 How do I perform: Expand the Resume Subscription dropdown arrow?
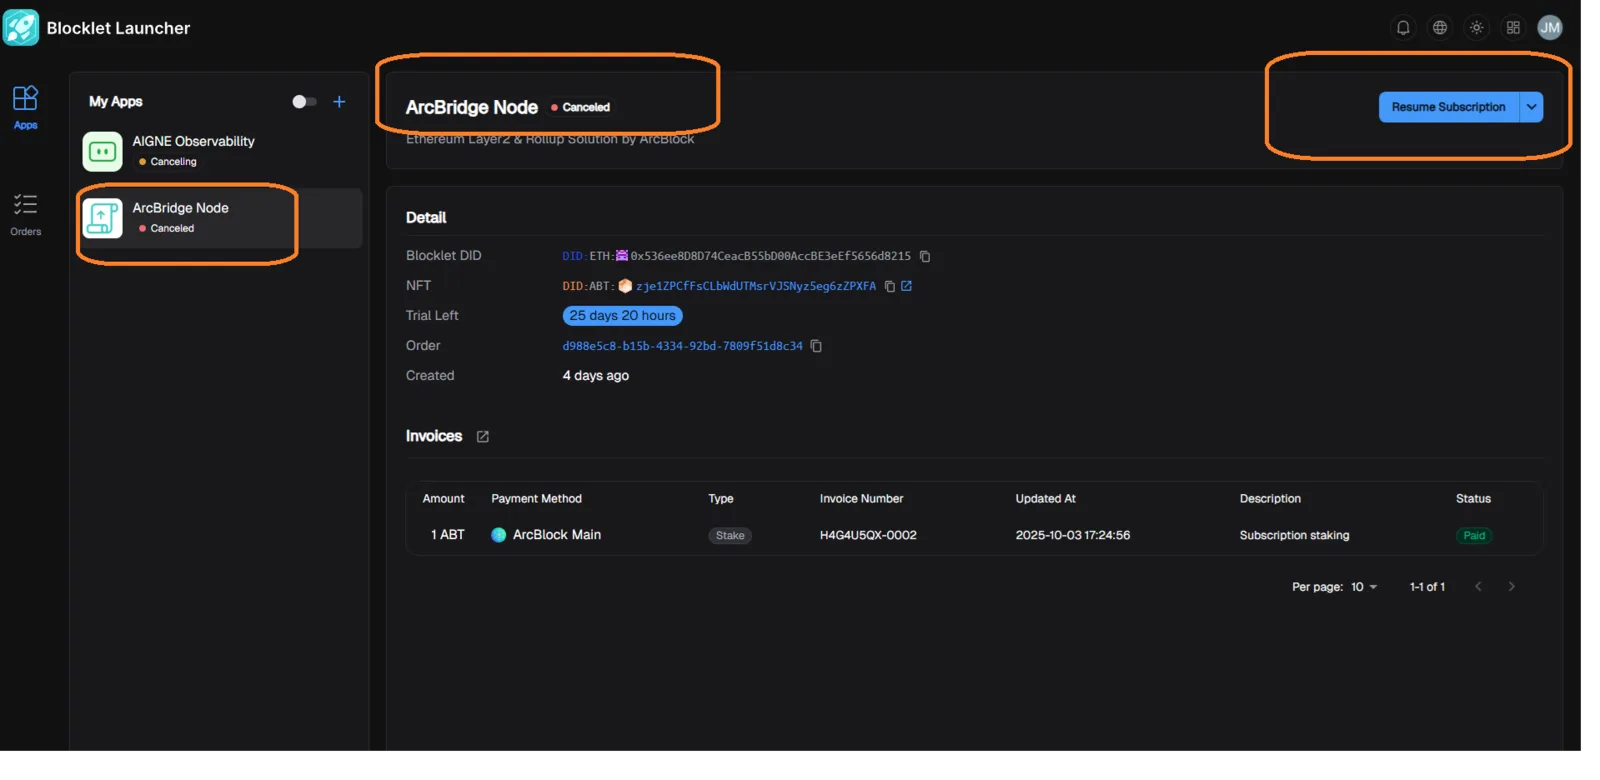tap(1531, 107)
